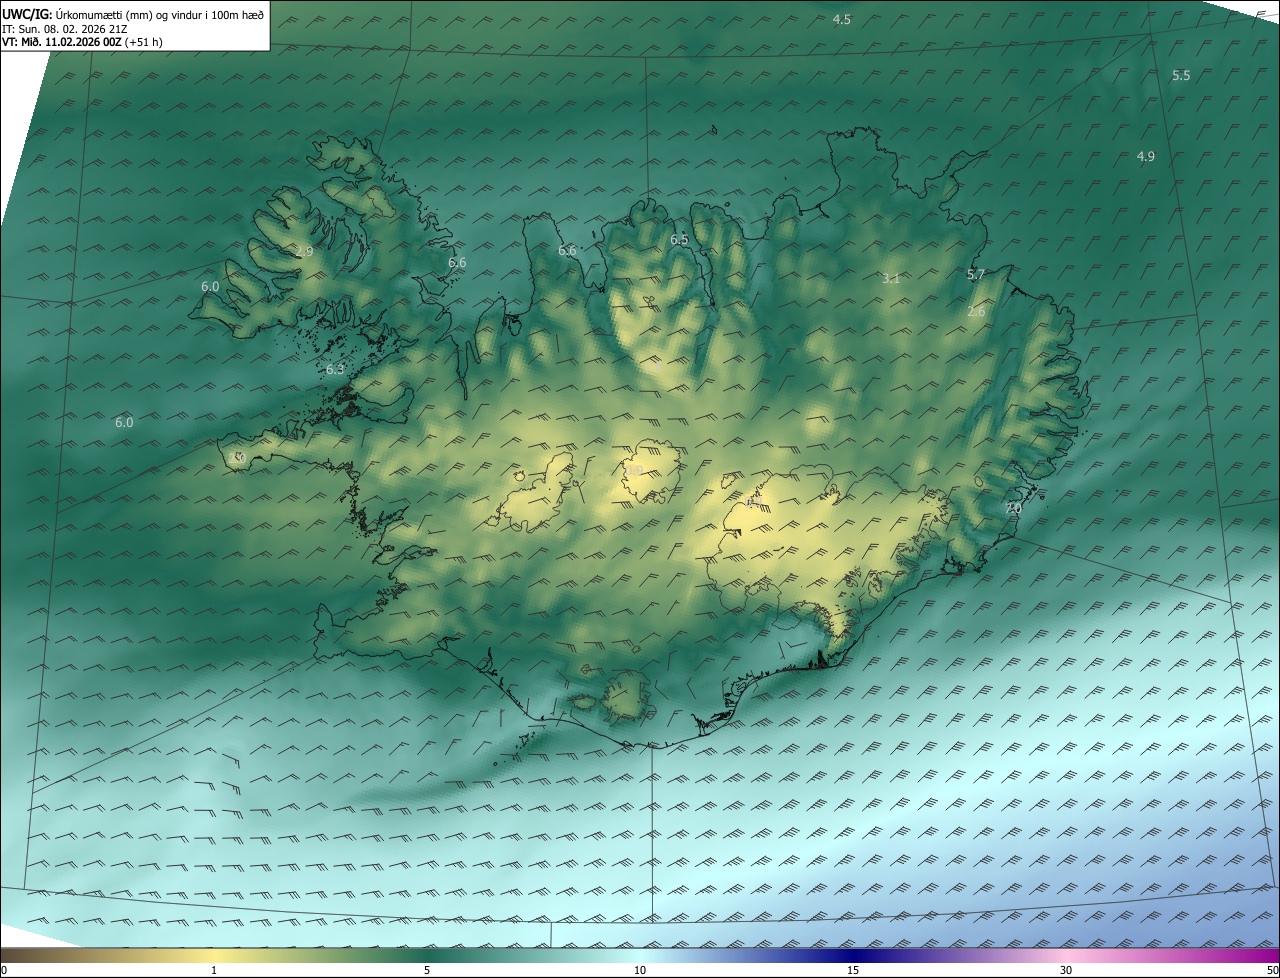Screen dimensions: 1280x978
Task: Click the 7.0 value on east coast
Action: coord(1013,509)
